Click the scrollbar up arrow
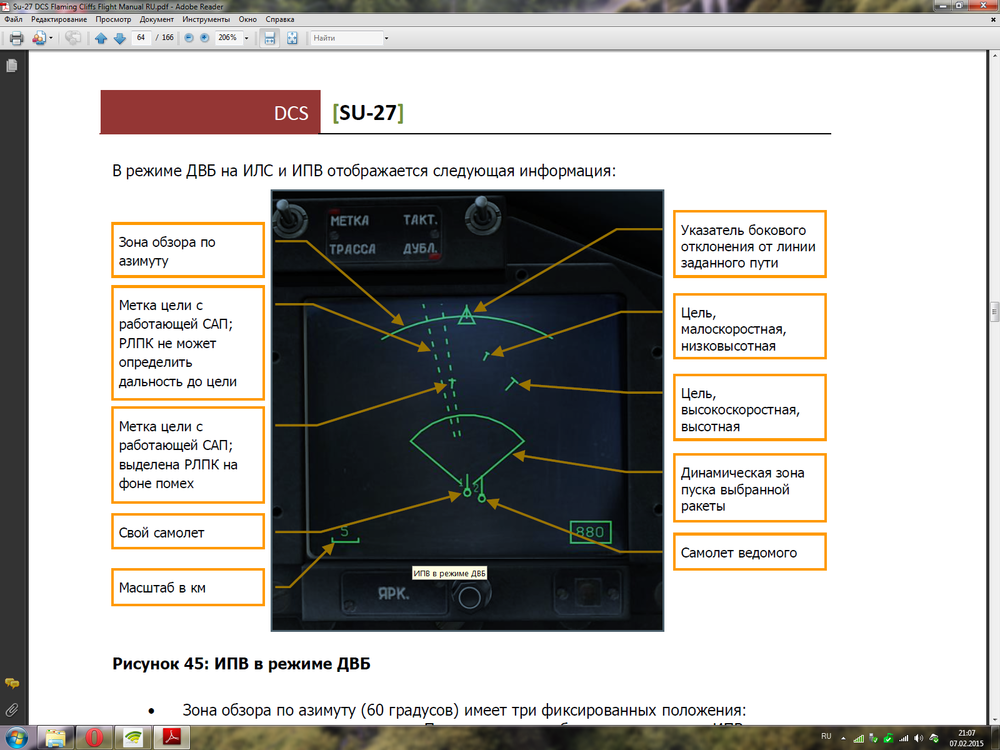The width and height of the screenshot is (1000, 750). [994, 55]
